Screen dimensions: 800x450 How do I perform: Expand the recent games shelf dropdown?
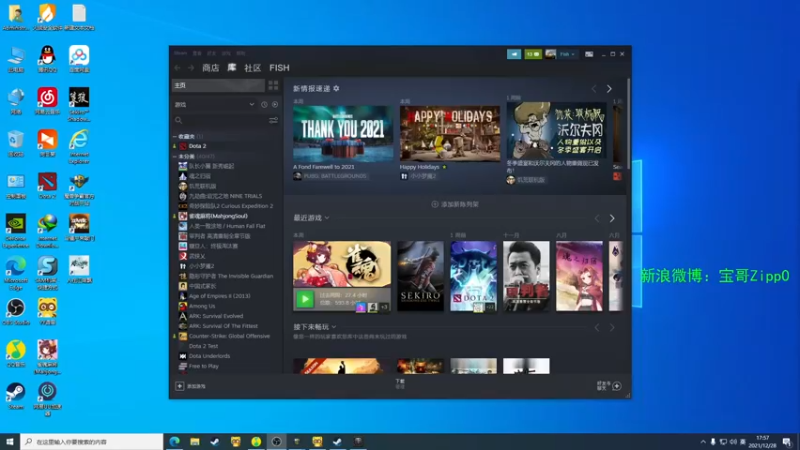[x=328, y=218]
